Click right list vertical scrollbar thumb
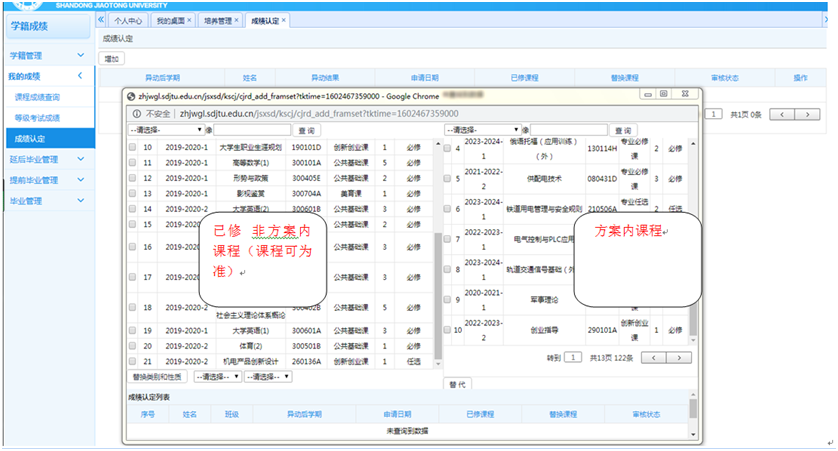 [693, 319]
